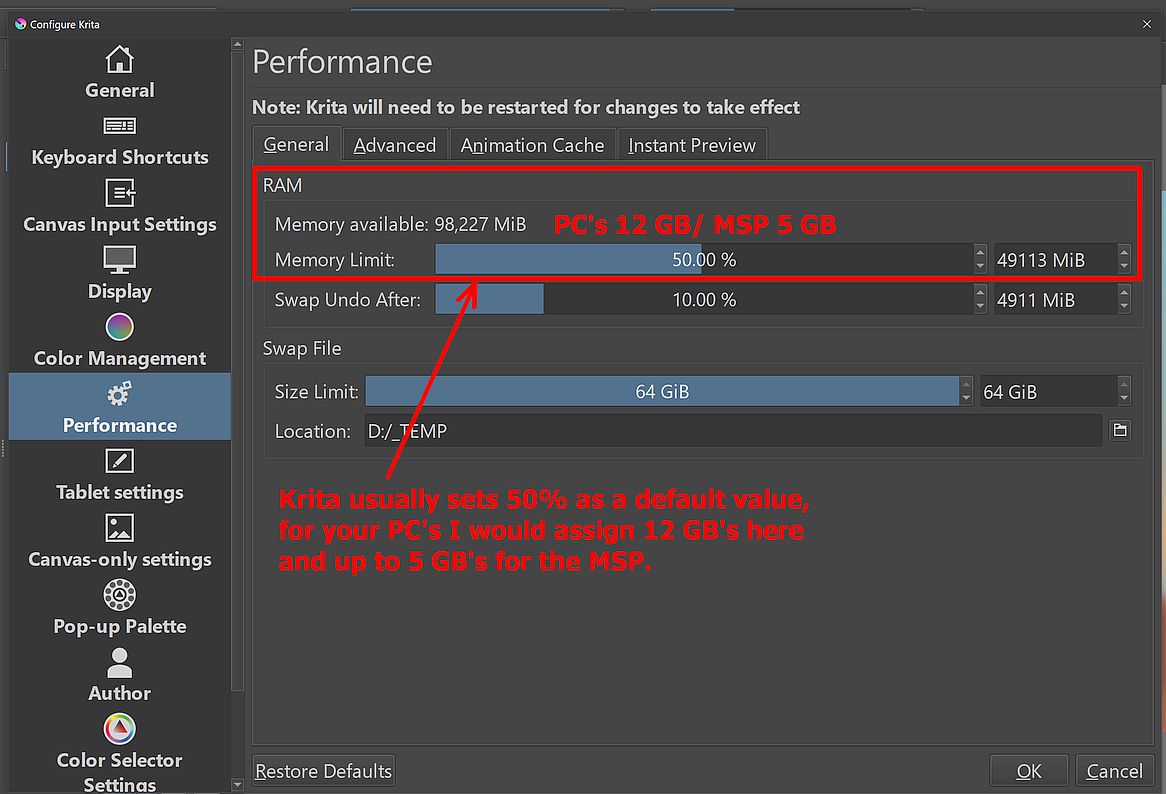This screenshot has width=1166, height=794.
Task: Increase Memory Limit 49113 MiB value
Action: (x=1124, y=251)
